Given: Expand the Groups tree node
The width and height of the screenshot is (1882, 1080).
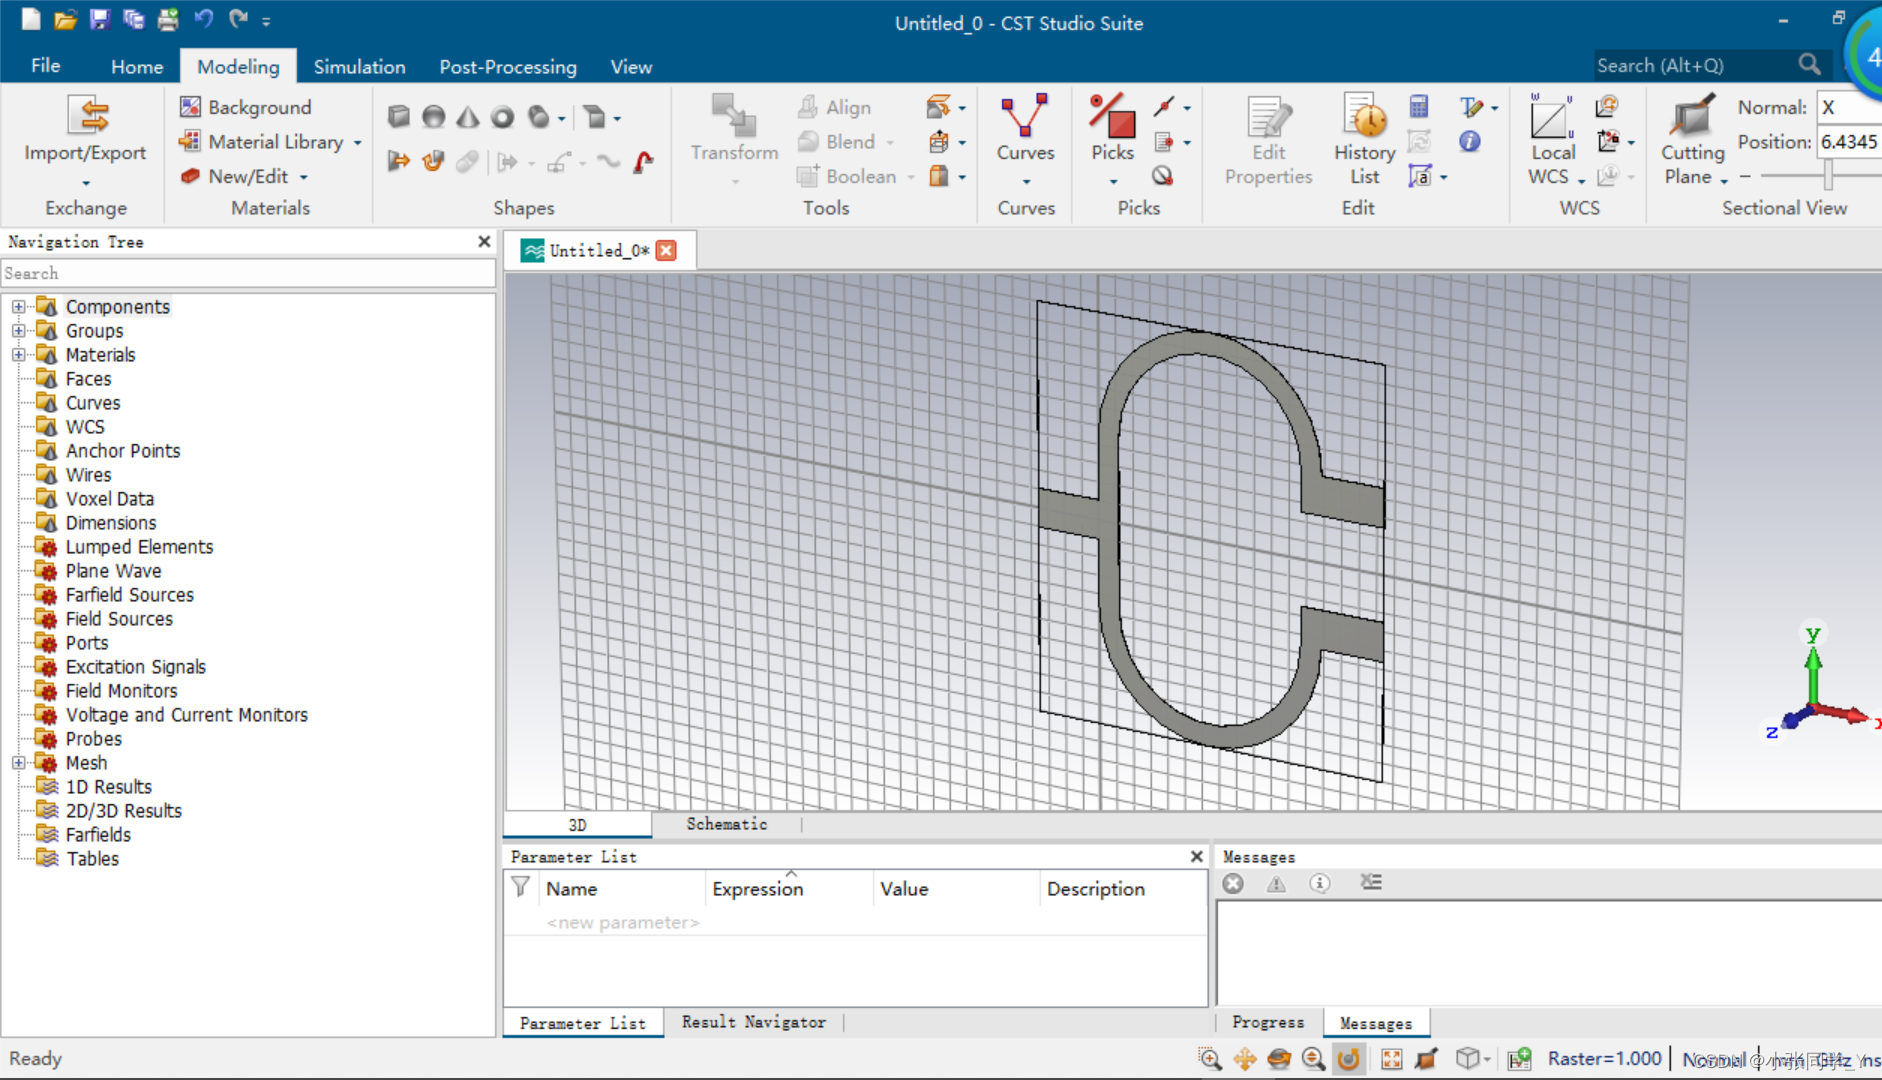Looking at the screenshot, I should point(18,330).
